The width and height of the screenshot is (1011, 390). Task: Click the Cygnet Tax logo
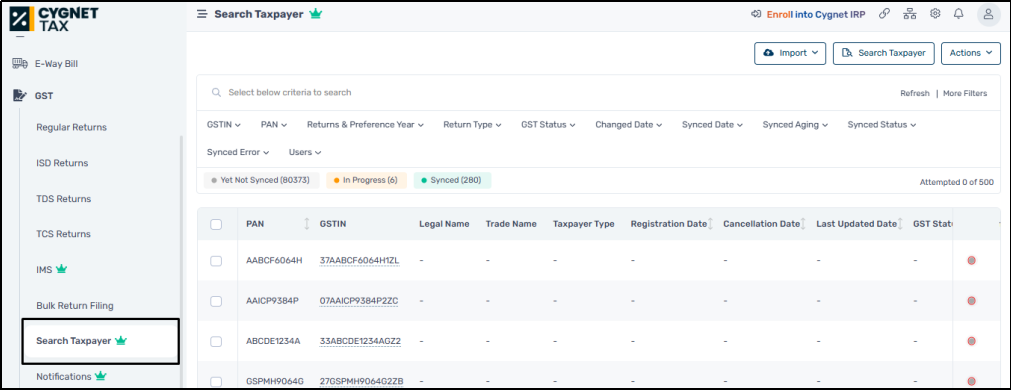click(x=53, y=19)
